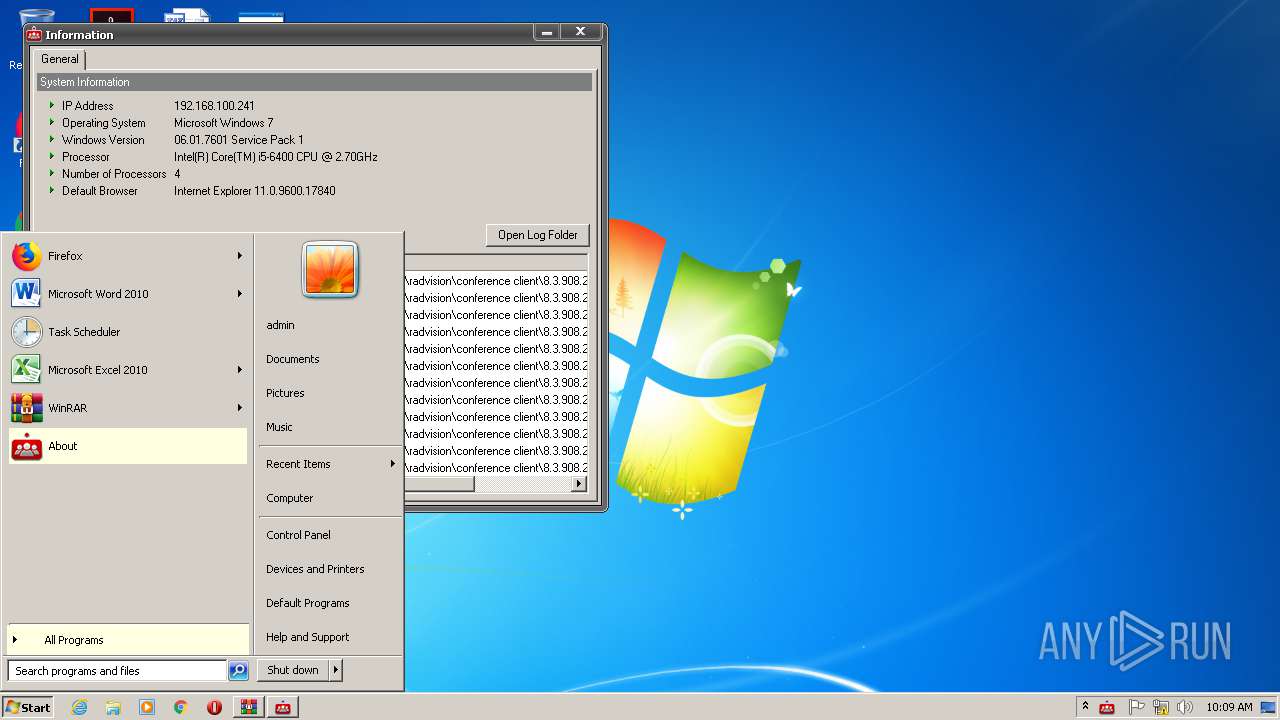Expand the Microsoft Excel 2010 jump list arrow

tap(240, 370)
